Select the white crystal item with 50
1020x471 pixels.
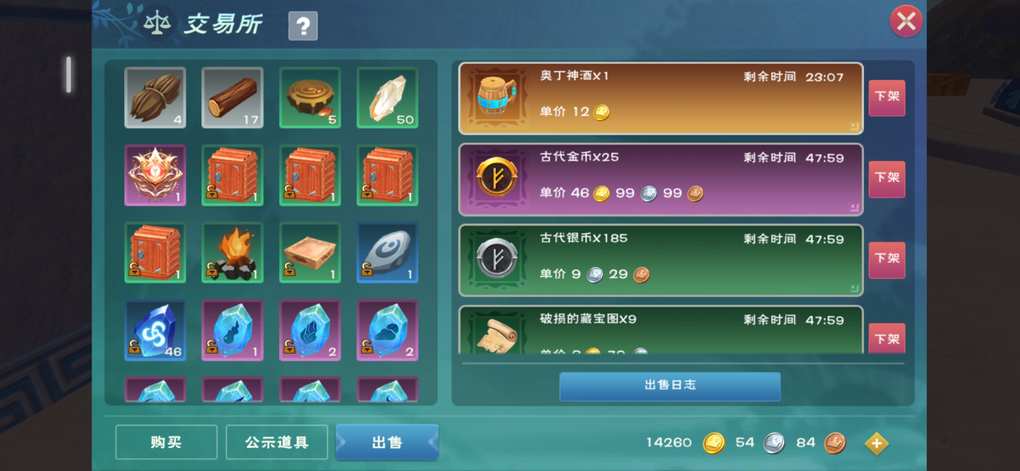(388, 98)
